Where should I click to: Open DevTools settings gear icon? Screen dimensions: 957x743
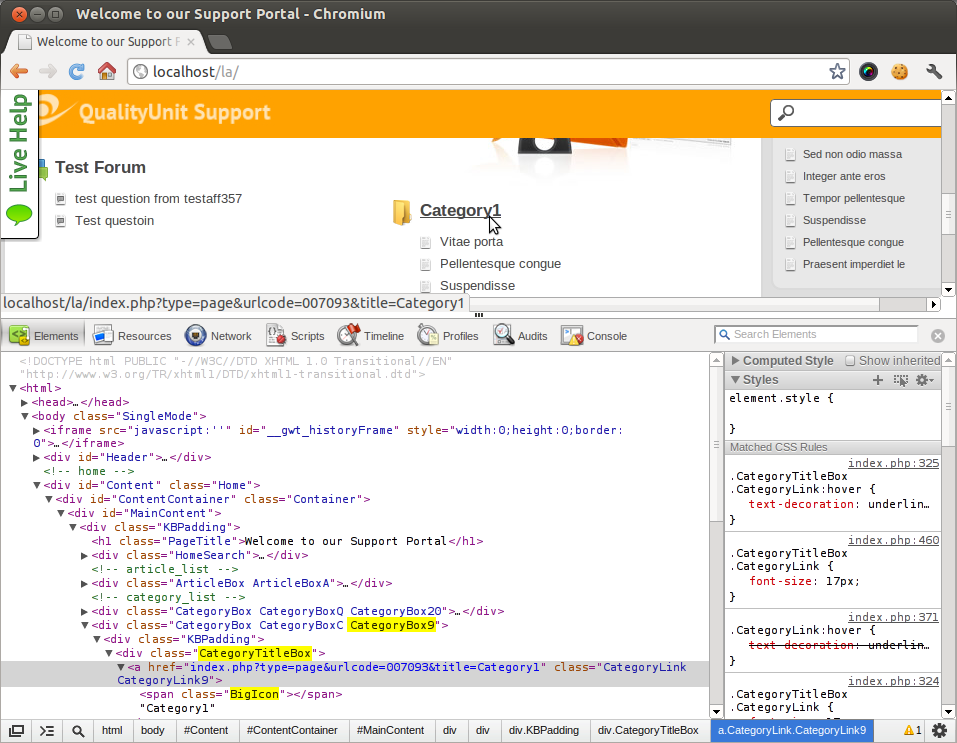coord(939,731)
